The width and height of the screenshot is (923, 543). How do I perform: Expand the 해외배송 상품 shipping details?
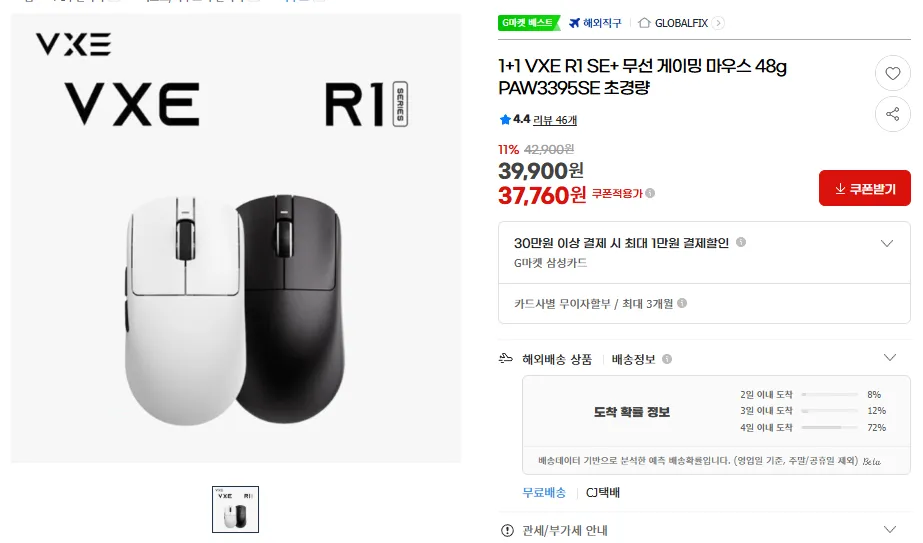(x=890, y=358)
